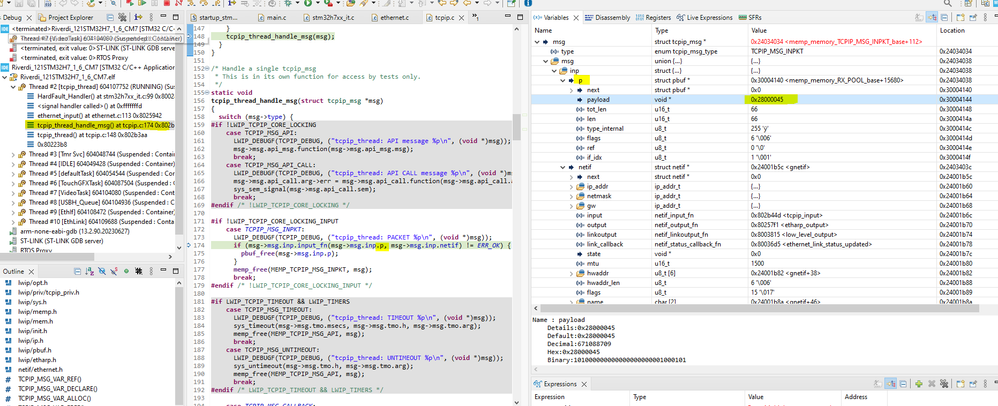
Task: Switch to the Live Expressions tab
Action: pyautogui.click(x=705, y=17)
